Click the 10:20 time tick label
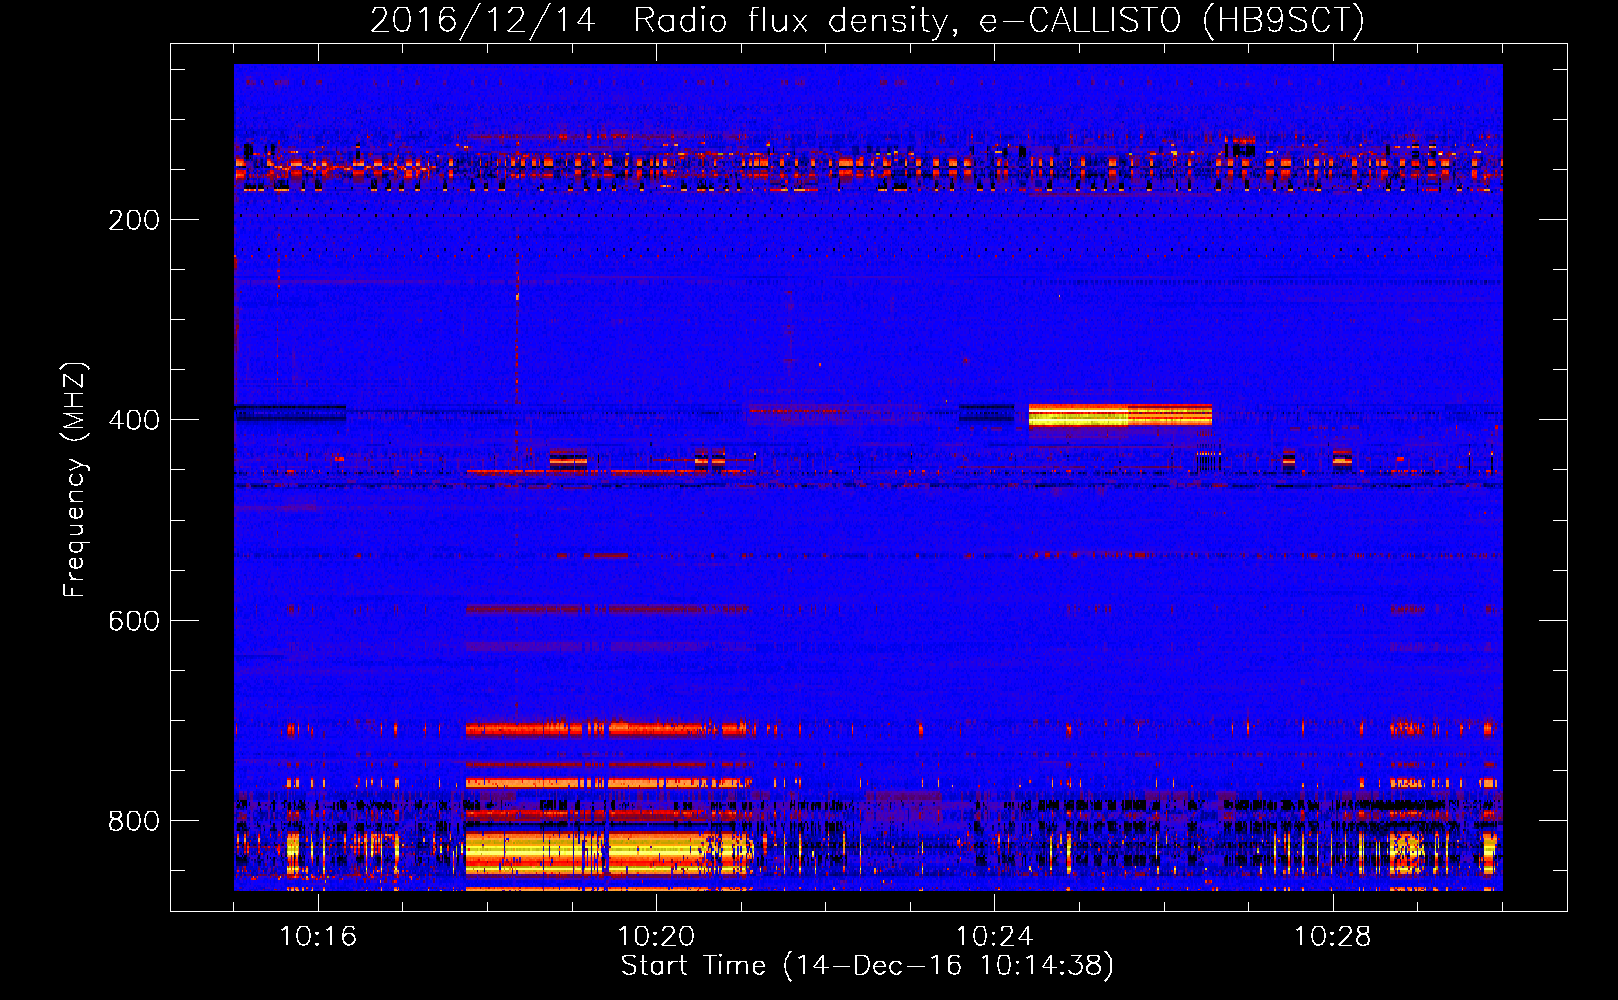The image size is (1618, 1000). point(656,937)
